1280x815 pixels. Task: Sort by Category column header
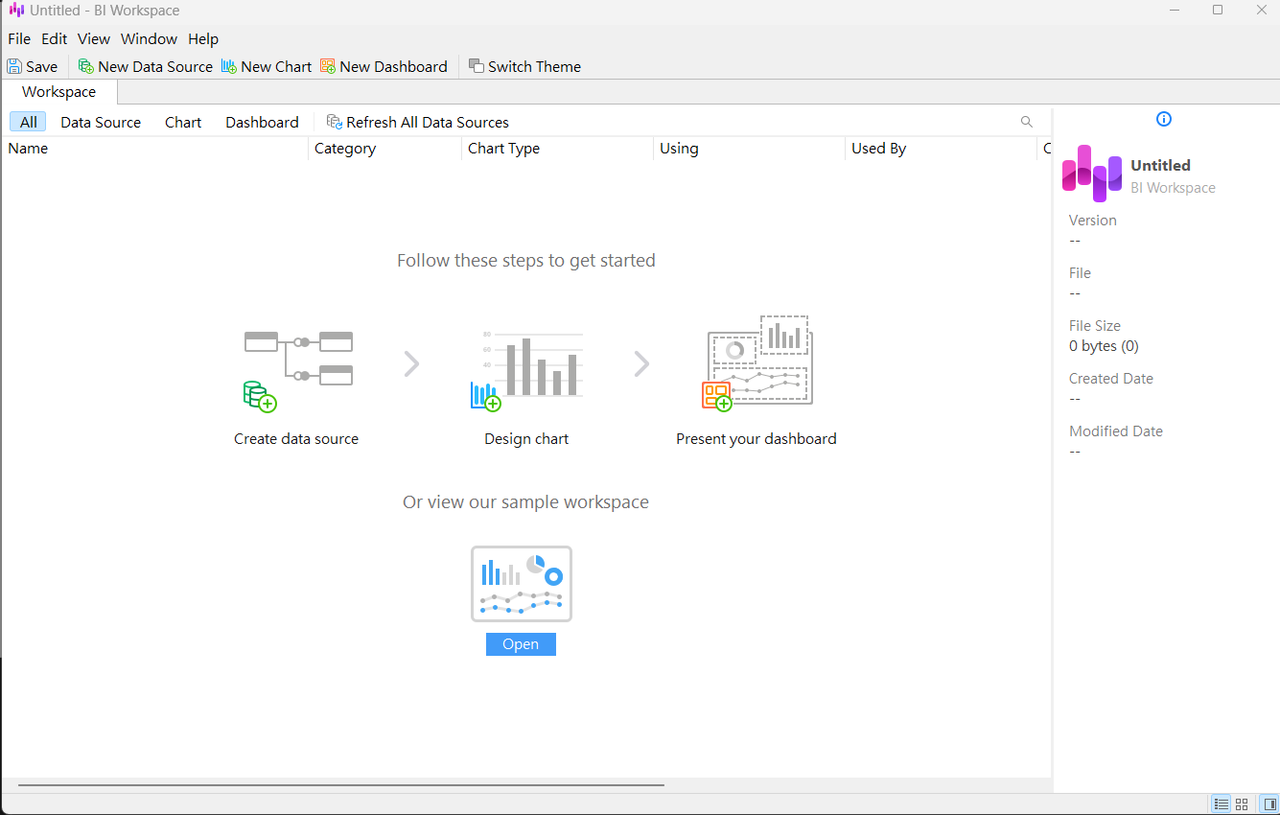[x=385, y=148]
